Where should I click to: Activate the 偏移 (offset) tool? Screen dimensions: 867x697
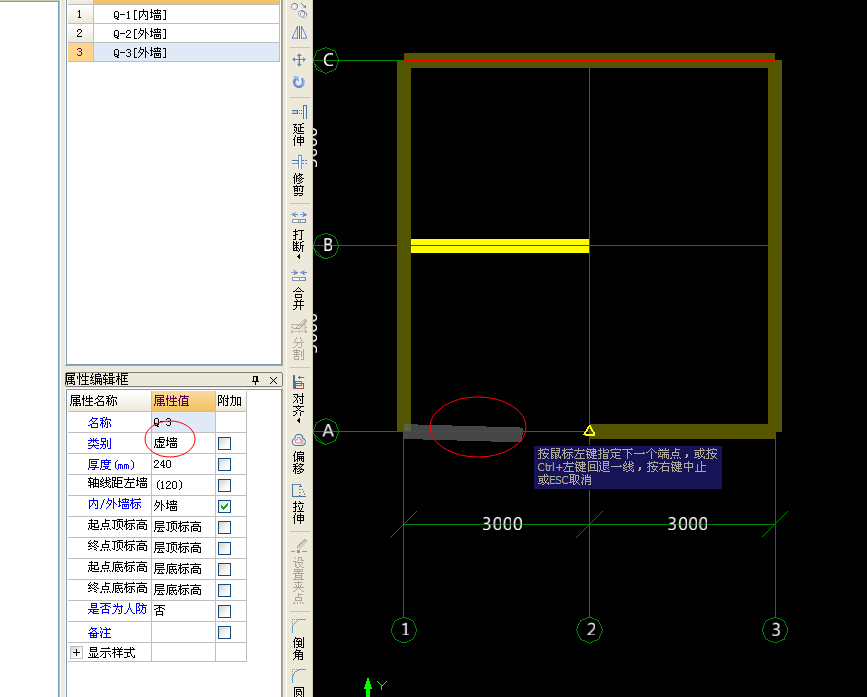(299, 454)
